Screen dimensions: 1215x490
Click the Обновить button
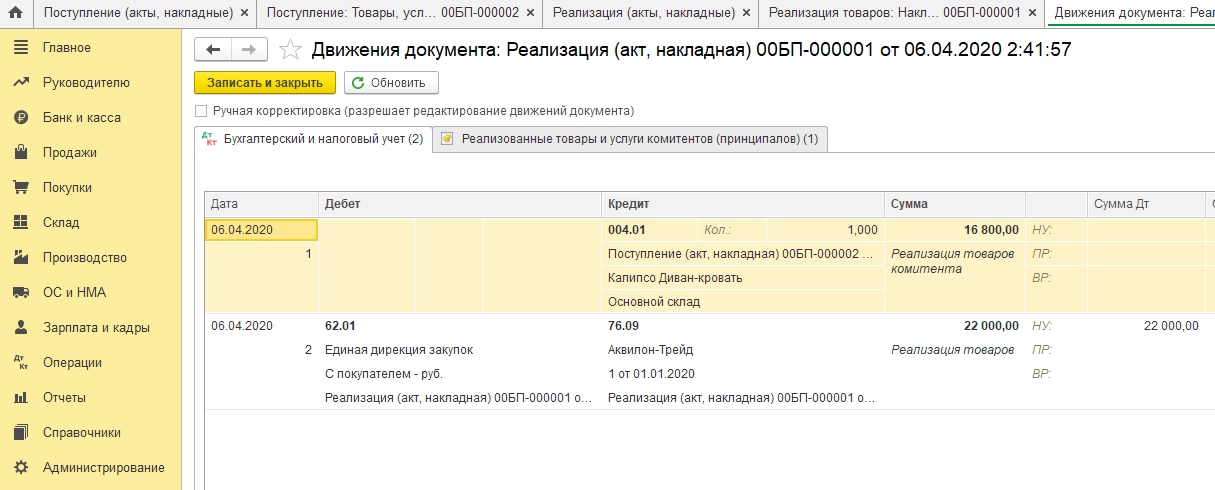(x=391, y=83)
